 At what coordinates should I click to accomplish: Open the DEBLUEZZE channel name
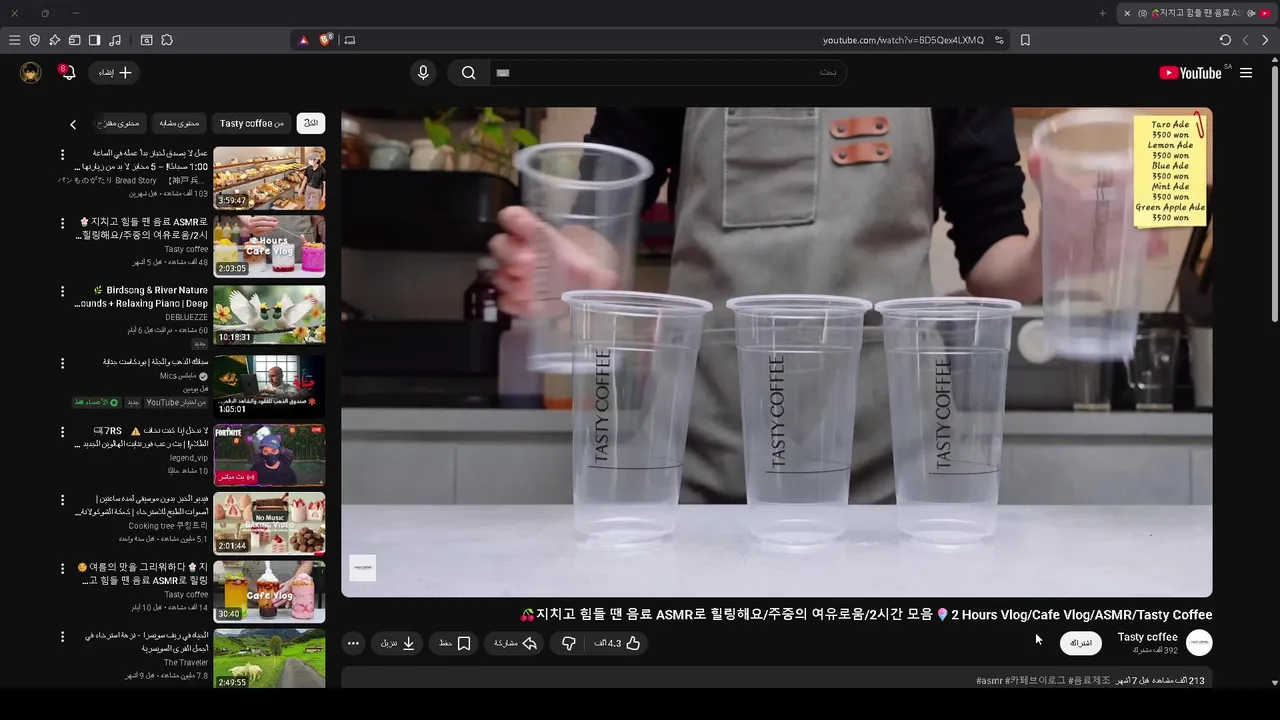point(187,317)
